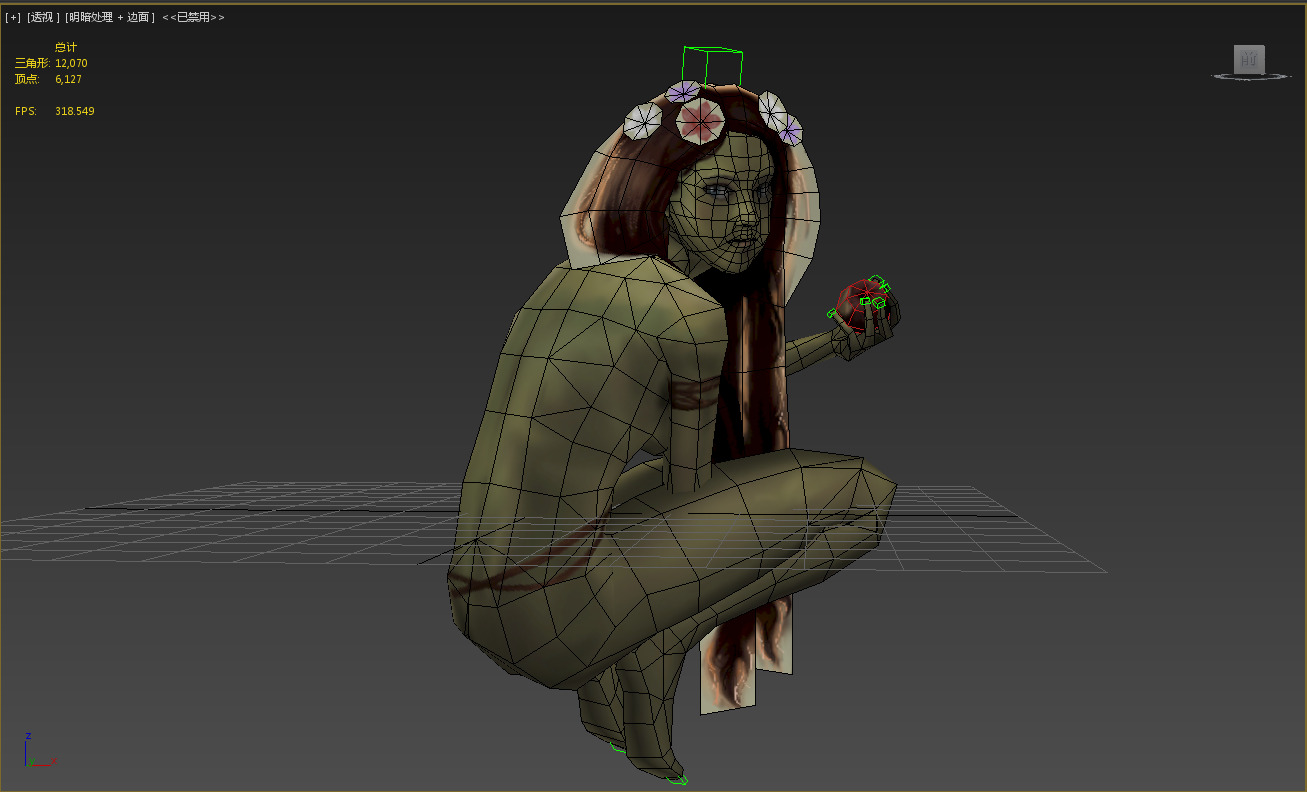The width and height of the screenshot is (1307, 792).
Task: Select the red wireframe apple in hand
Action: [861, 303]
